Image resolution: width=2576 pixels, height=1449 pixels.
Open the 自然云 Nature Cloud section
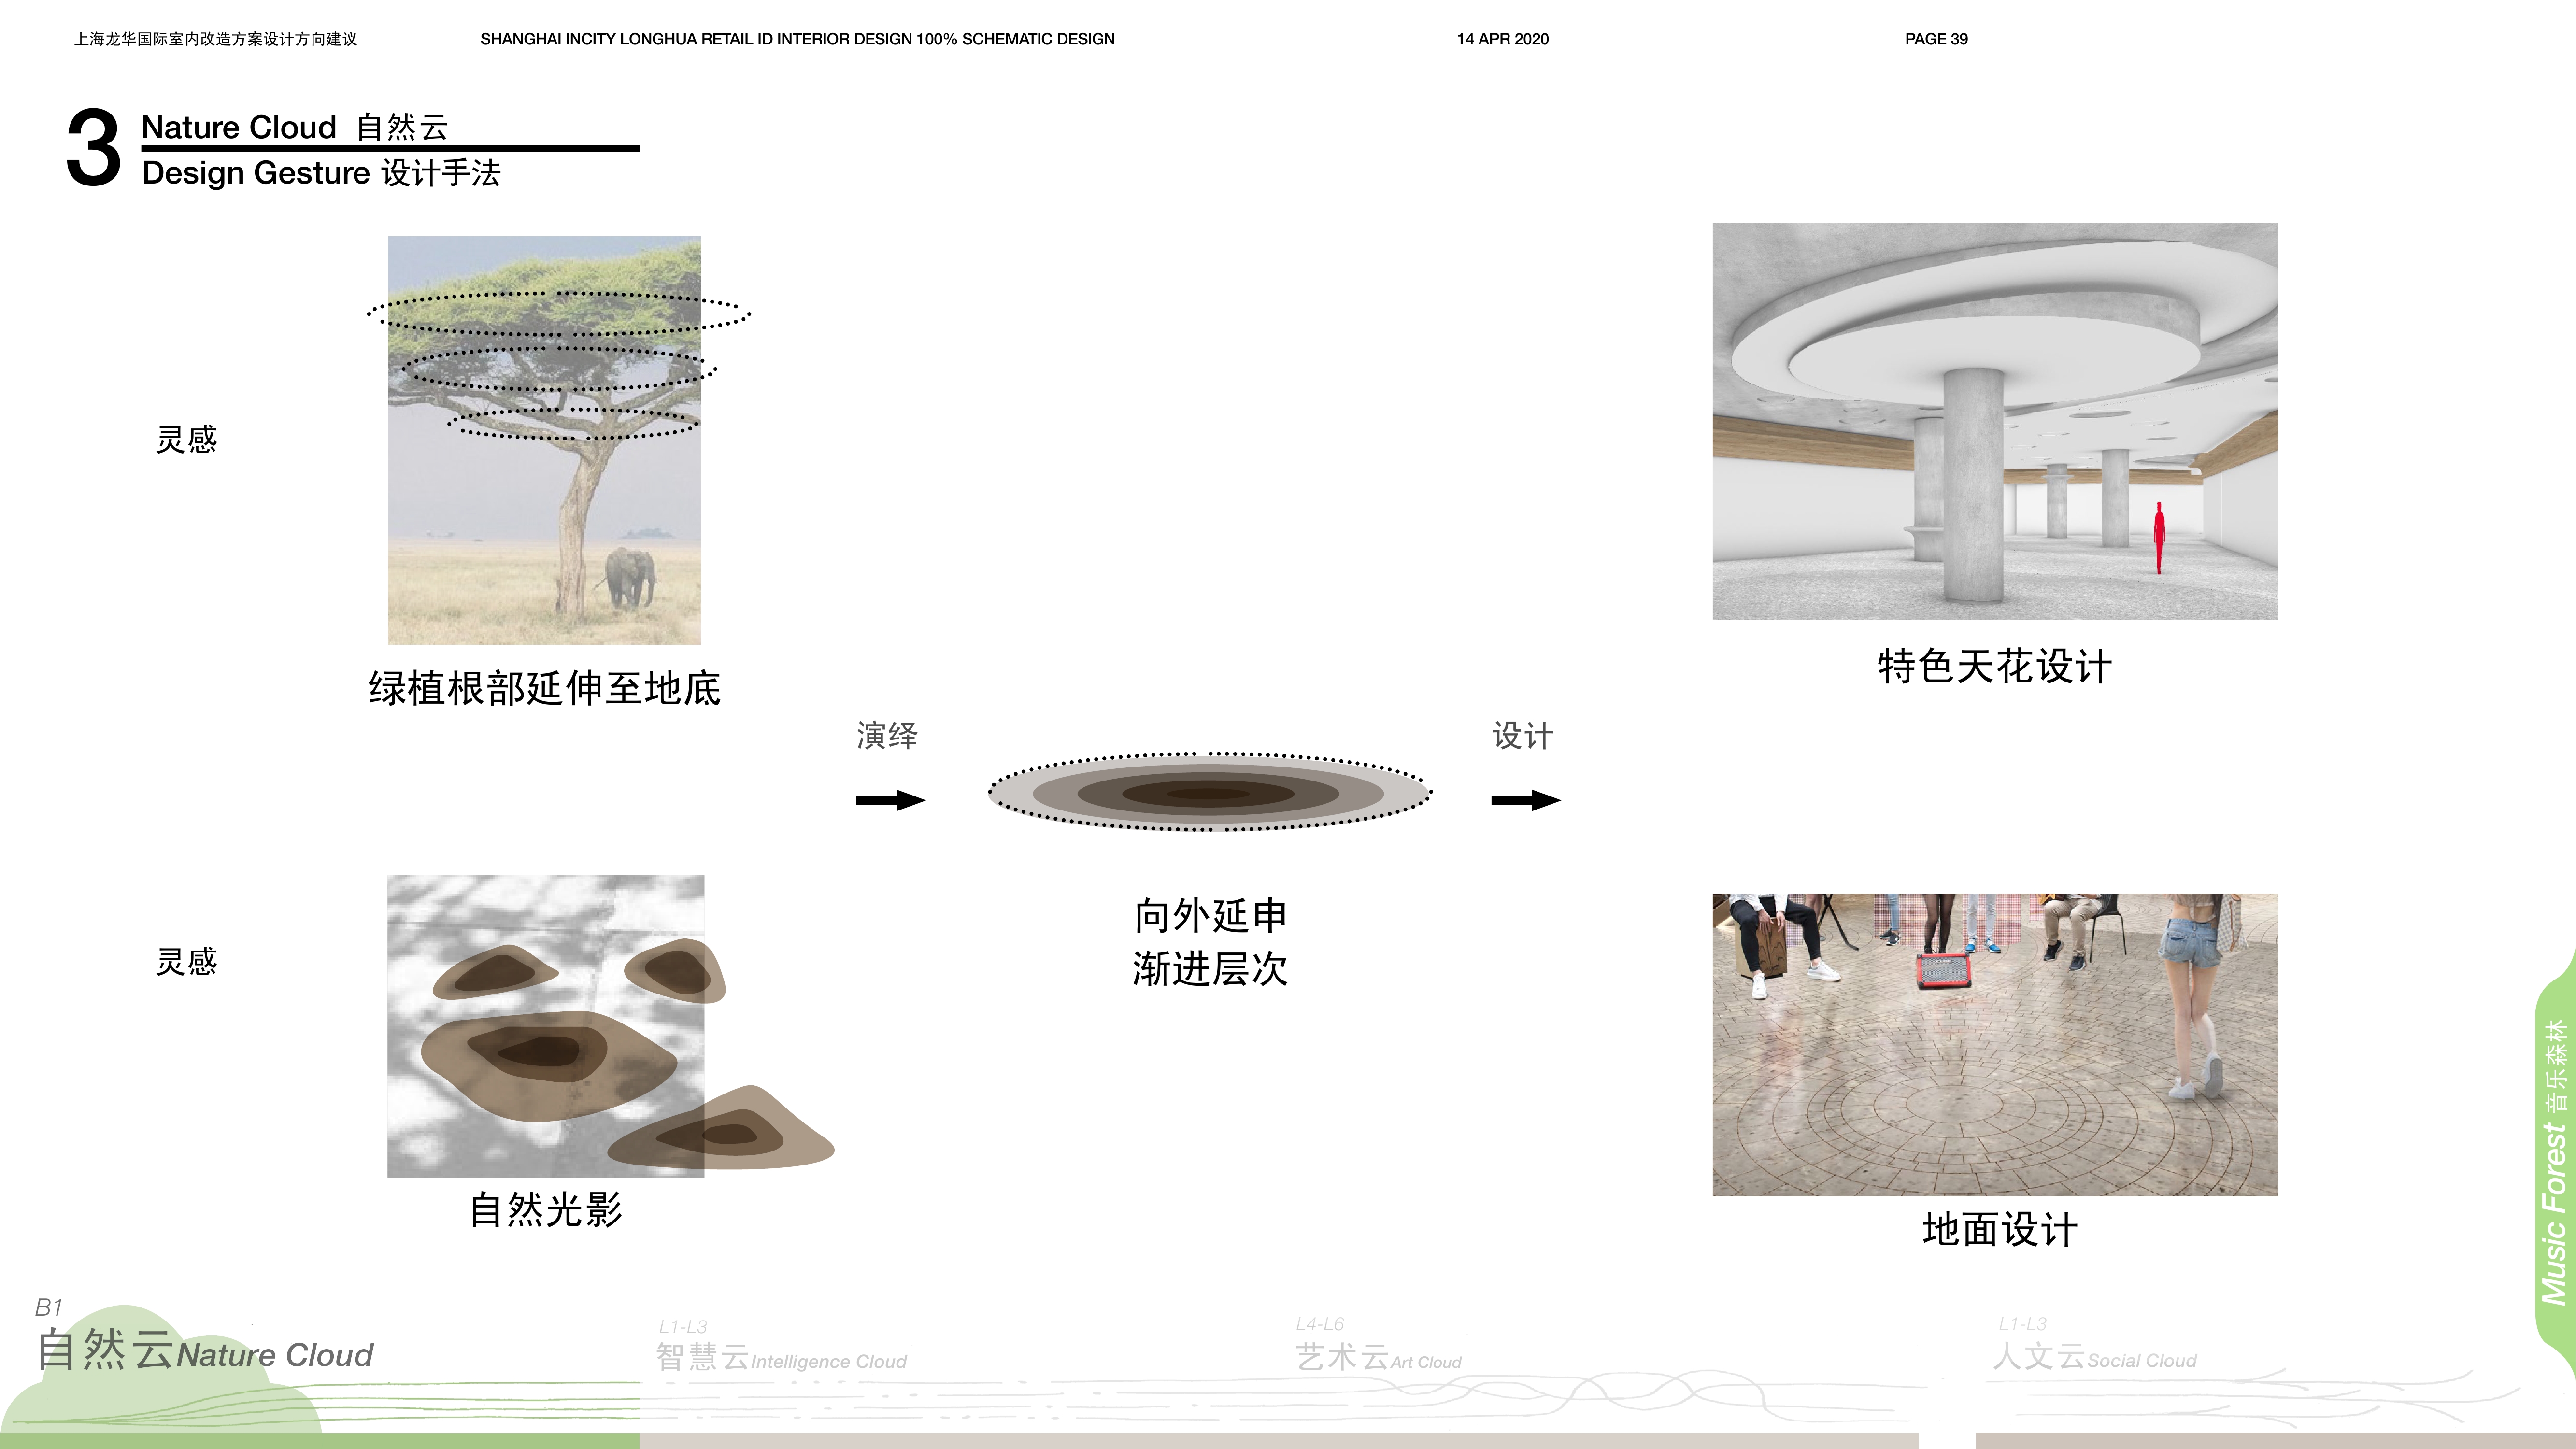pyautogui.click(x=205, y=1352)
